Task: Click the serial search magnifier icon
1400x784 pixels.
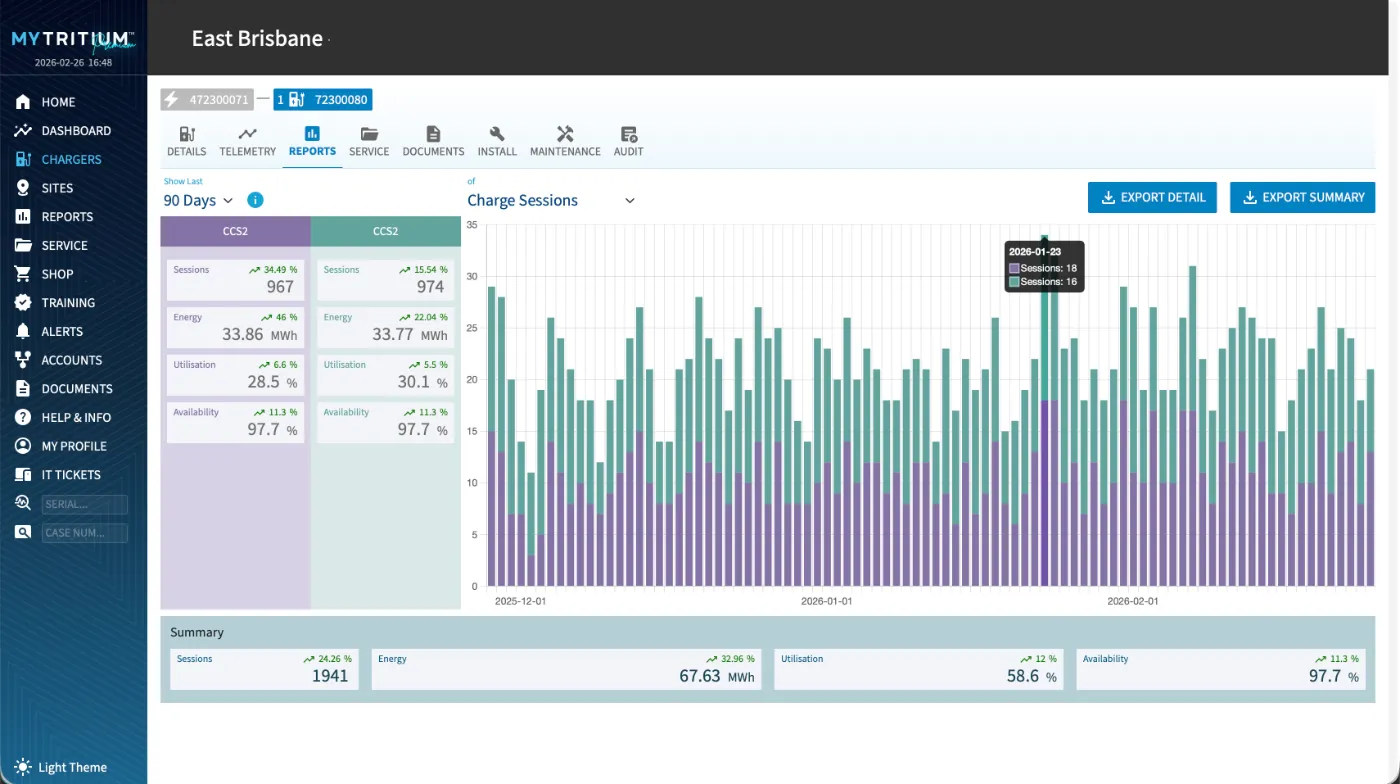Action: (23, 504)
